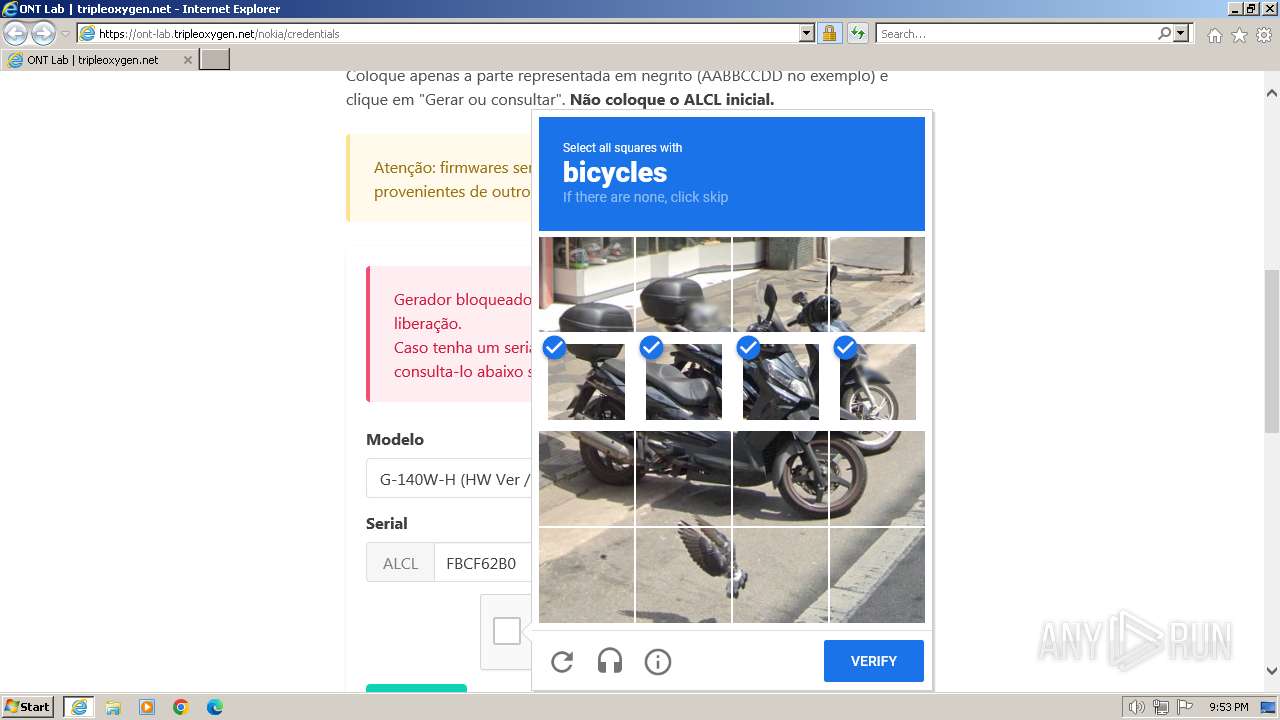Click the VERIFY button
This screenshot has width=1280, height=720.
[x=874, y=661]
